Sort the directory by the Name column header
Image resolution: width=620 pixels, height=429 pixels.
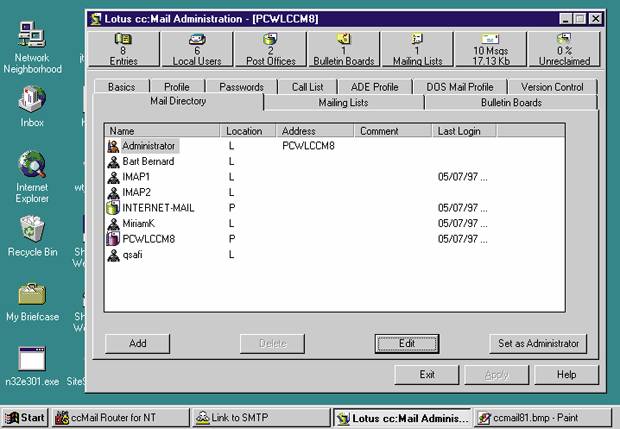pyautogui.click(x=162, y=131)
